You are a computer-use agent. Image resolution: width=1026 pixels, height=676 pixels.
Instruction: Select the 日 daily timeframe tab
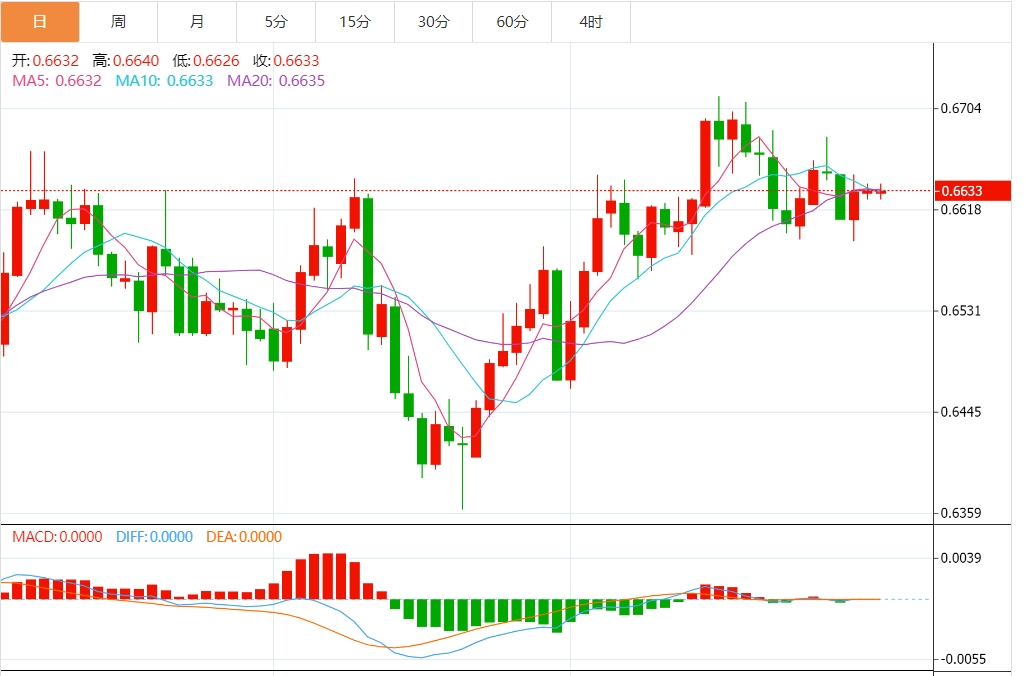[40, 22]
